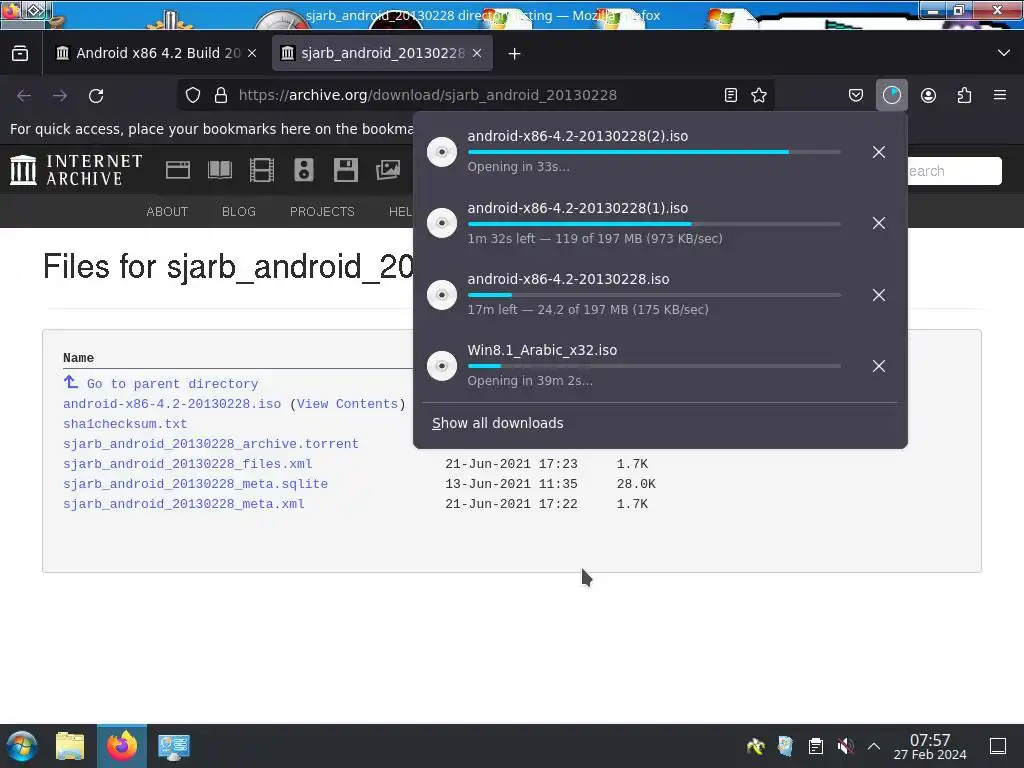Open the Archive audio speaker icon
The image size is (1024, 768).
[304, 170]
